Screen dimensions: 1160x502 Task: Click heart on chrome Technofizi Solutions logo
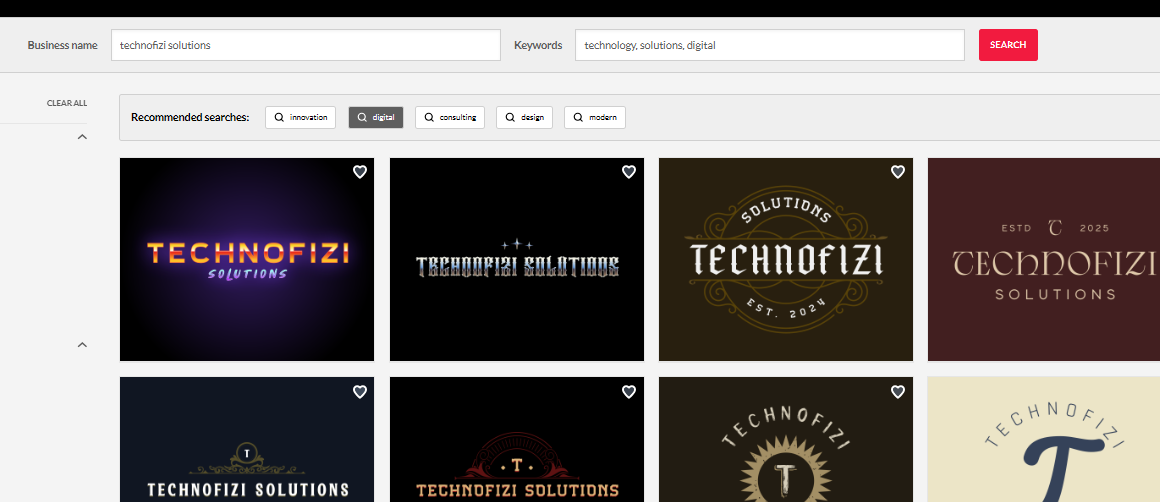(629, 172)
